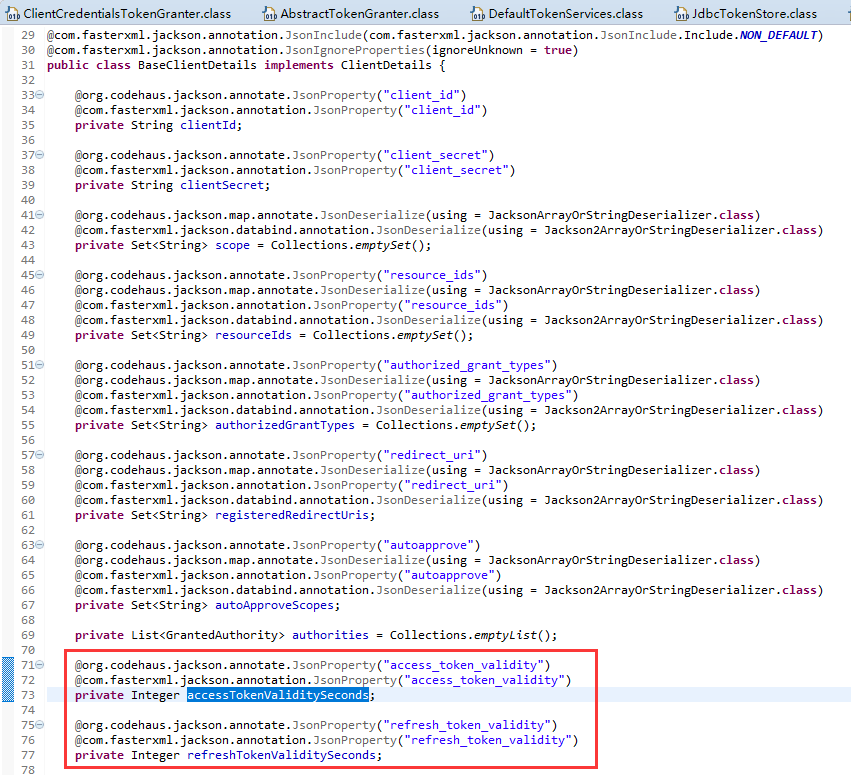
Task: Click the autoApproveScopes field name
Action: pyautogui.click(x=274, y=605)
